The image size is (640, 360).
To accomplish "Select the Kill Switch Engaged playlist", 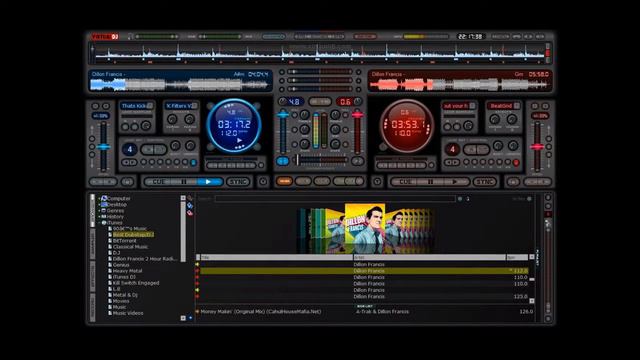I will 136,283.
